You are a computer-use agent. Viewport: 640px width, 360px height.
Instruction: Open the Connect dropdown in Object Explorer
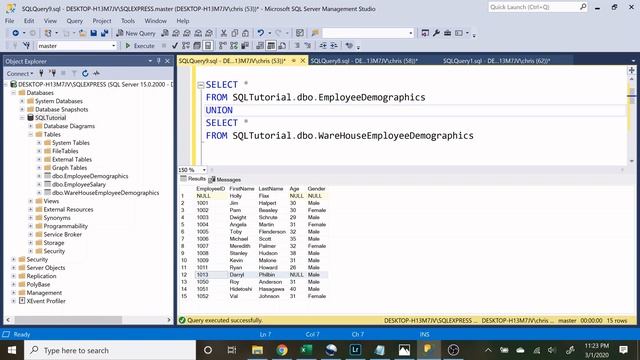click(20, 73)
